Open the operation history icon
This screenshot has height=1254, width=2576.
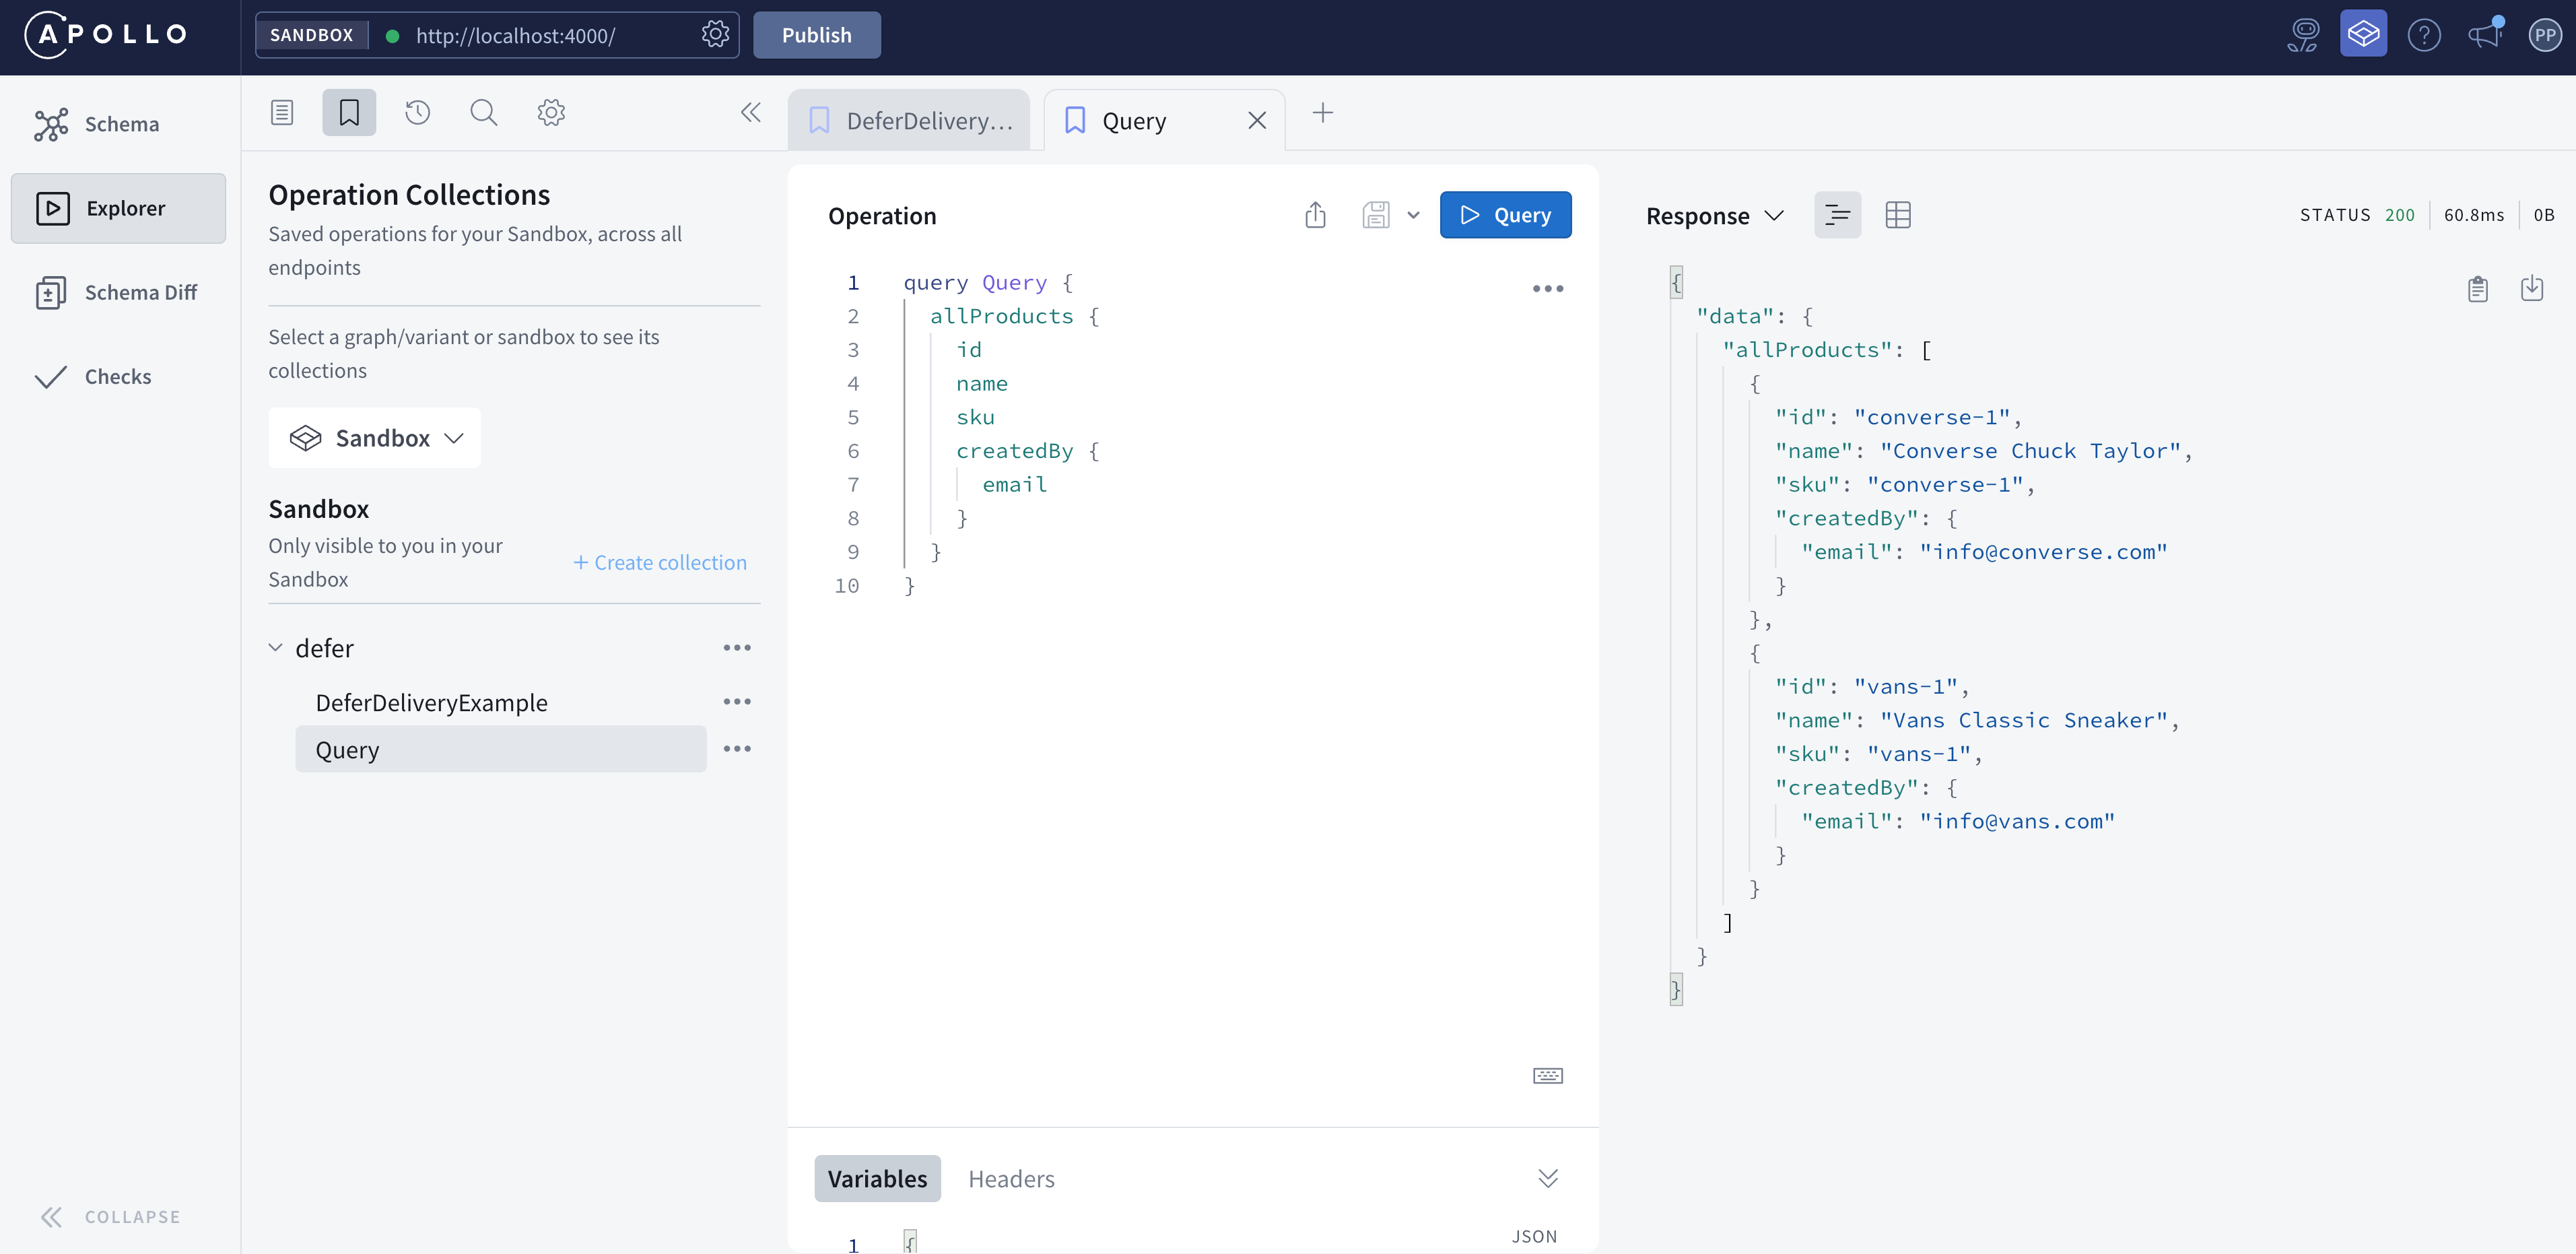(417, 113)
